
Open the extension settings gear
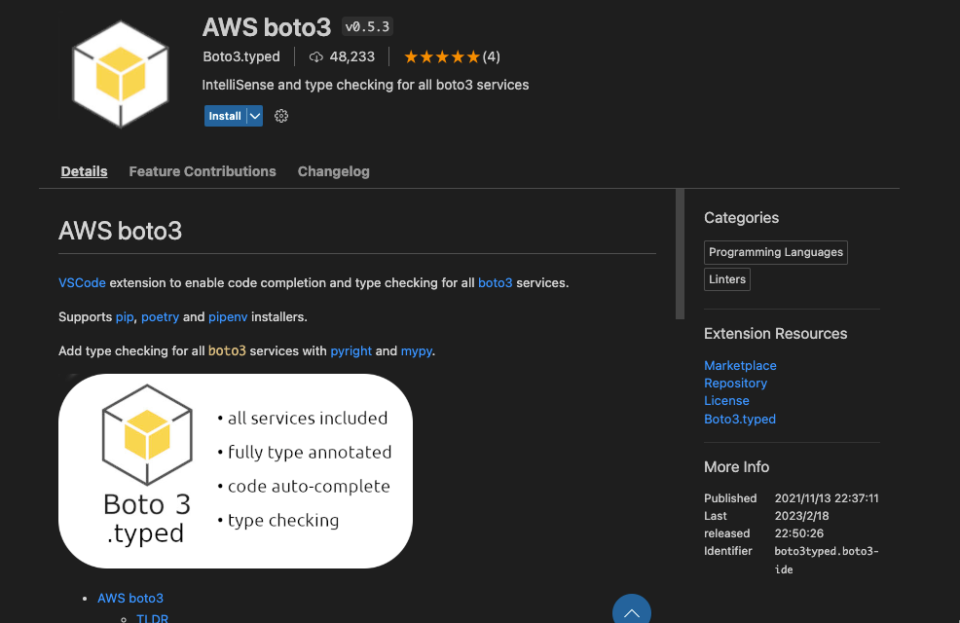[281, 116]
